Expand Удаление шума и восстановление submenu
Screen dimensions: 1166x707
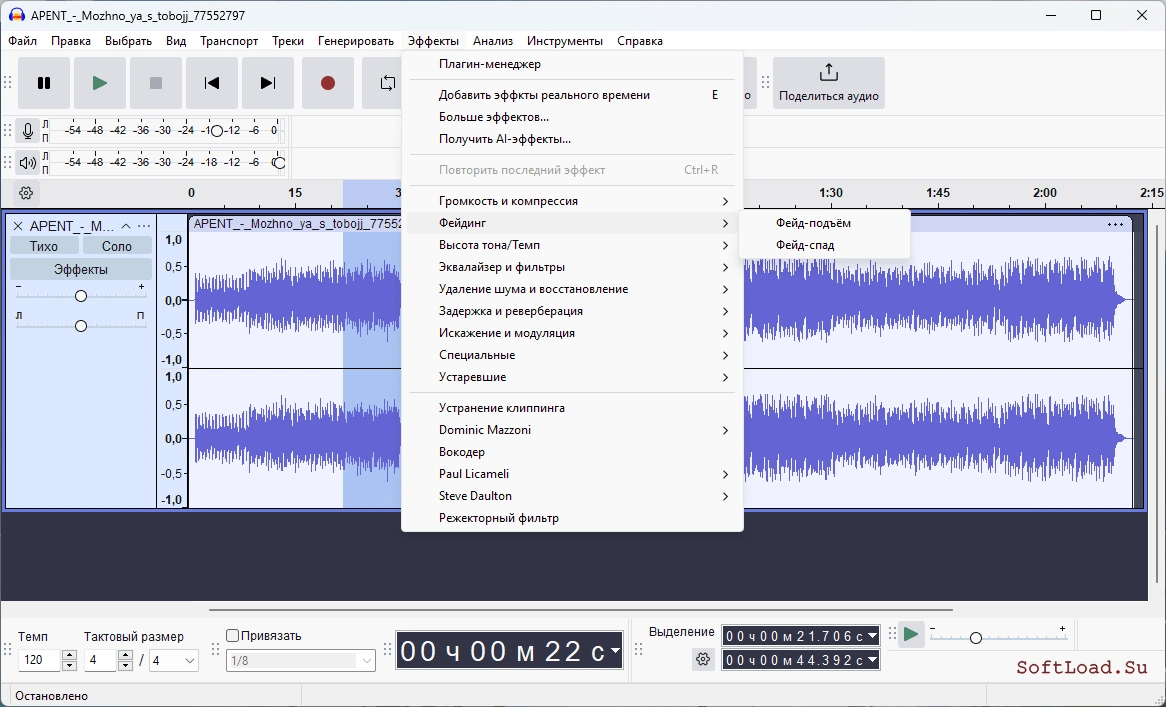[x=573, y=289]
